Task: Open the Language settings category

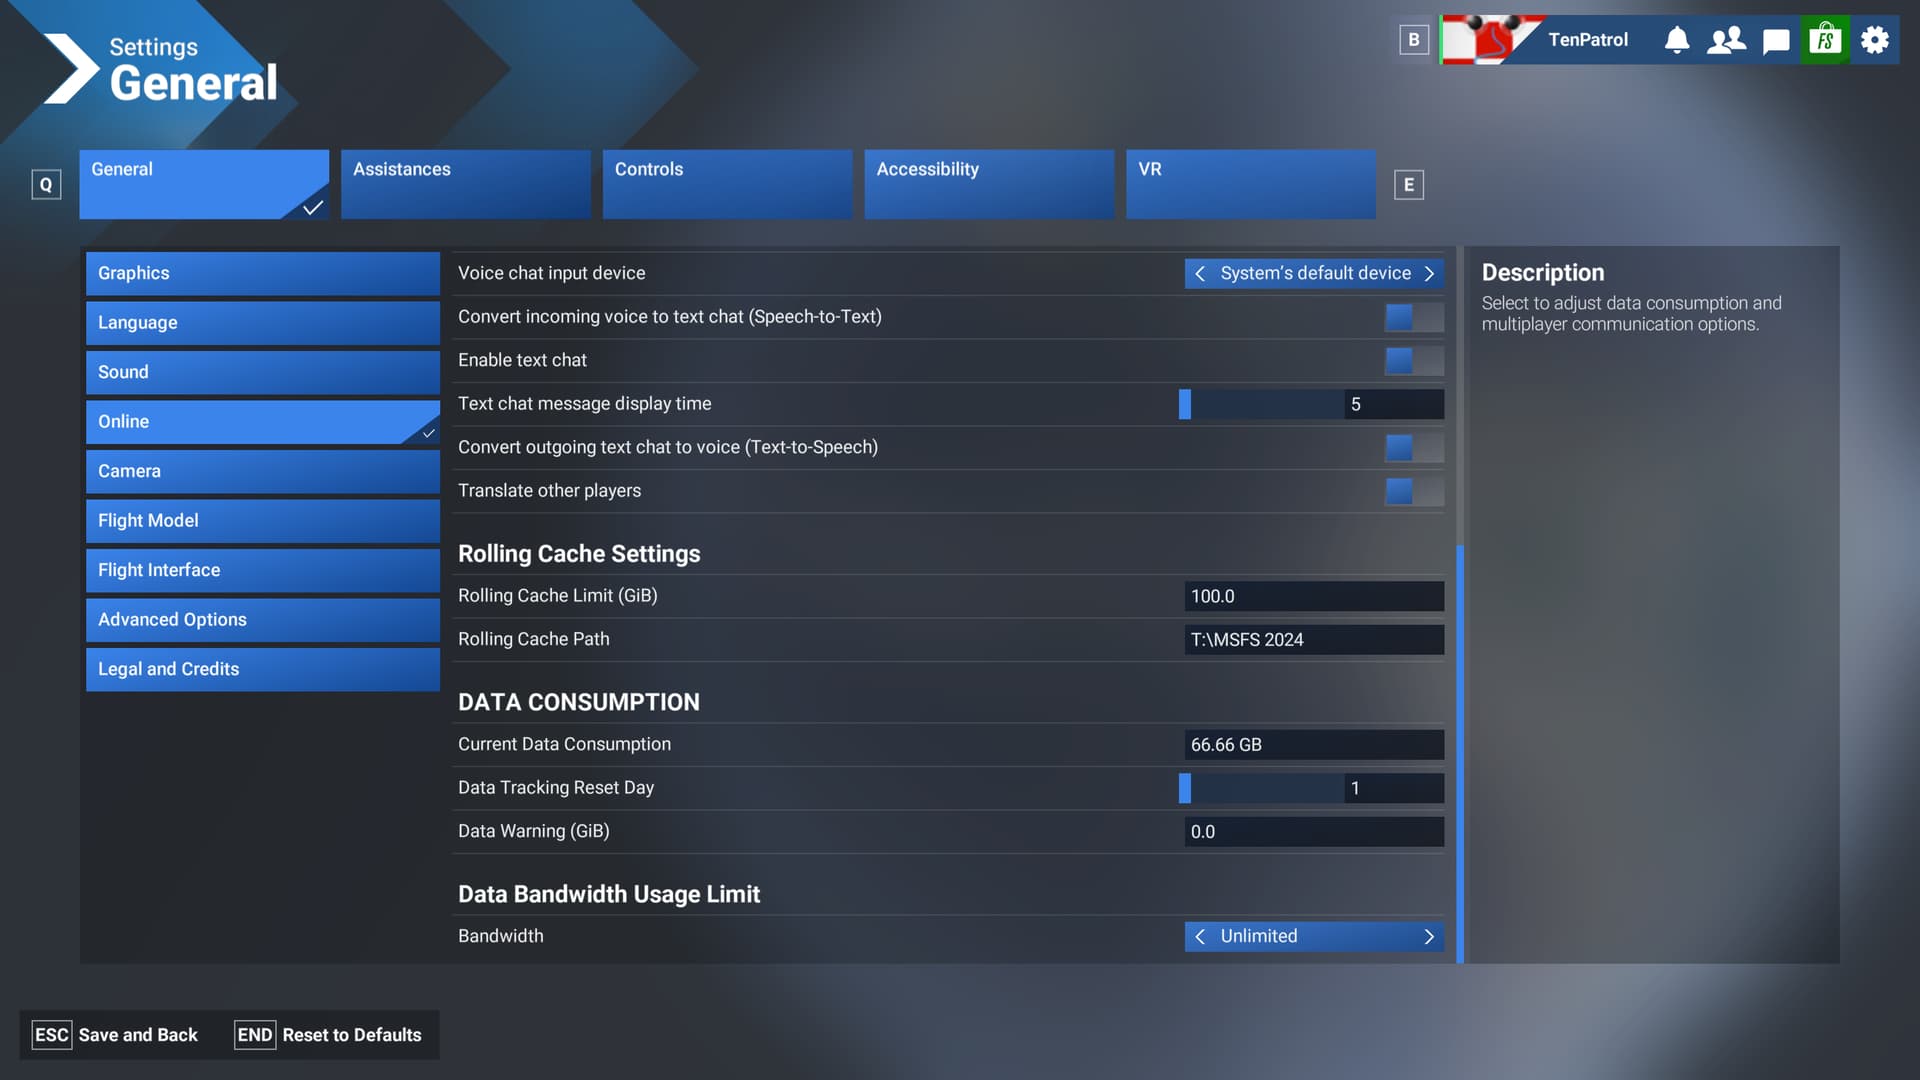Action: [262, 323]
